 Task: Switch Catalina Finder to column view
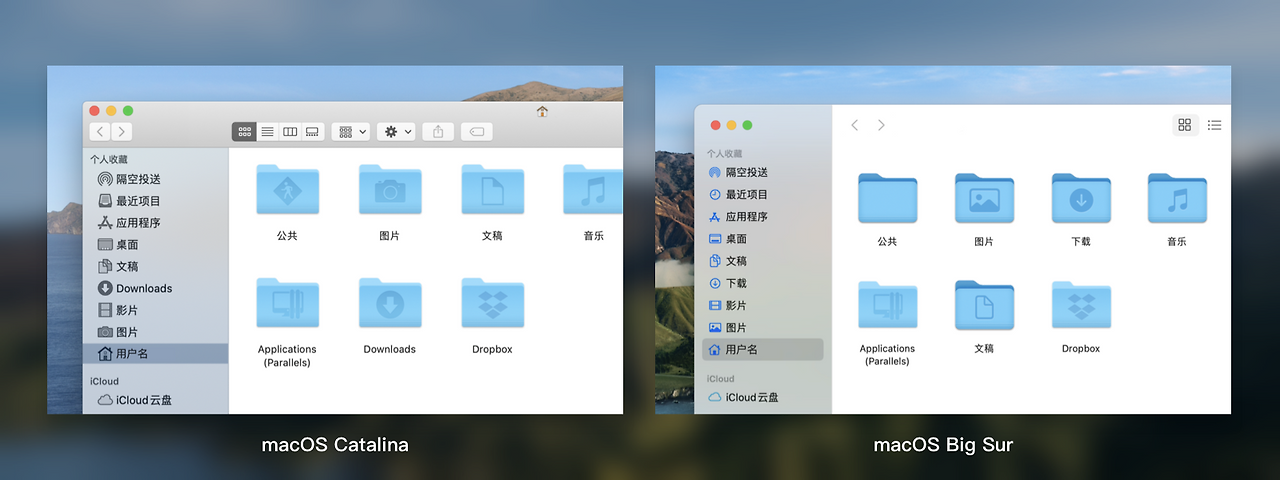click(290, 132)
